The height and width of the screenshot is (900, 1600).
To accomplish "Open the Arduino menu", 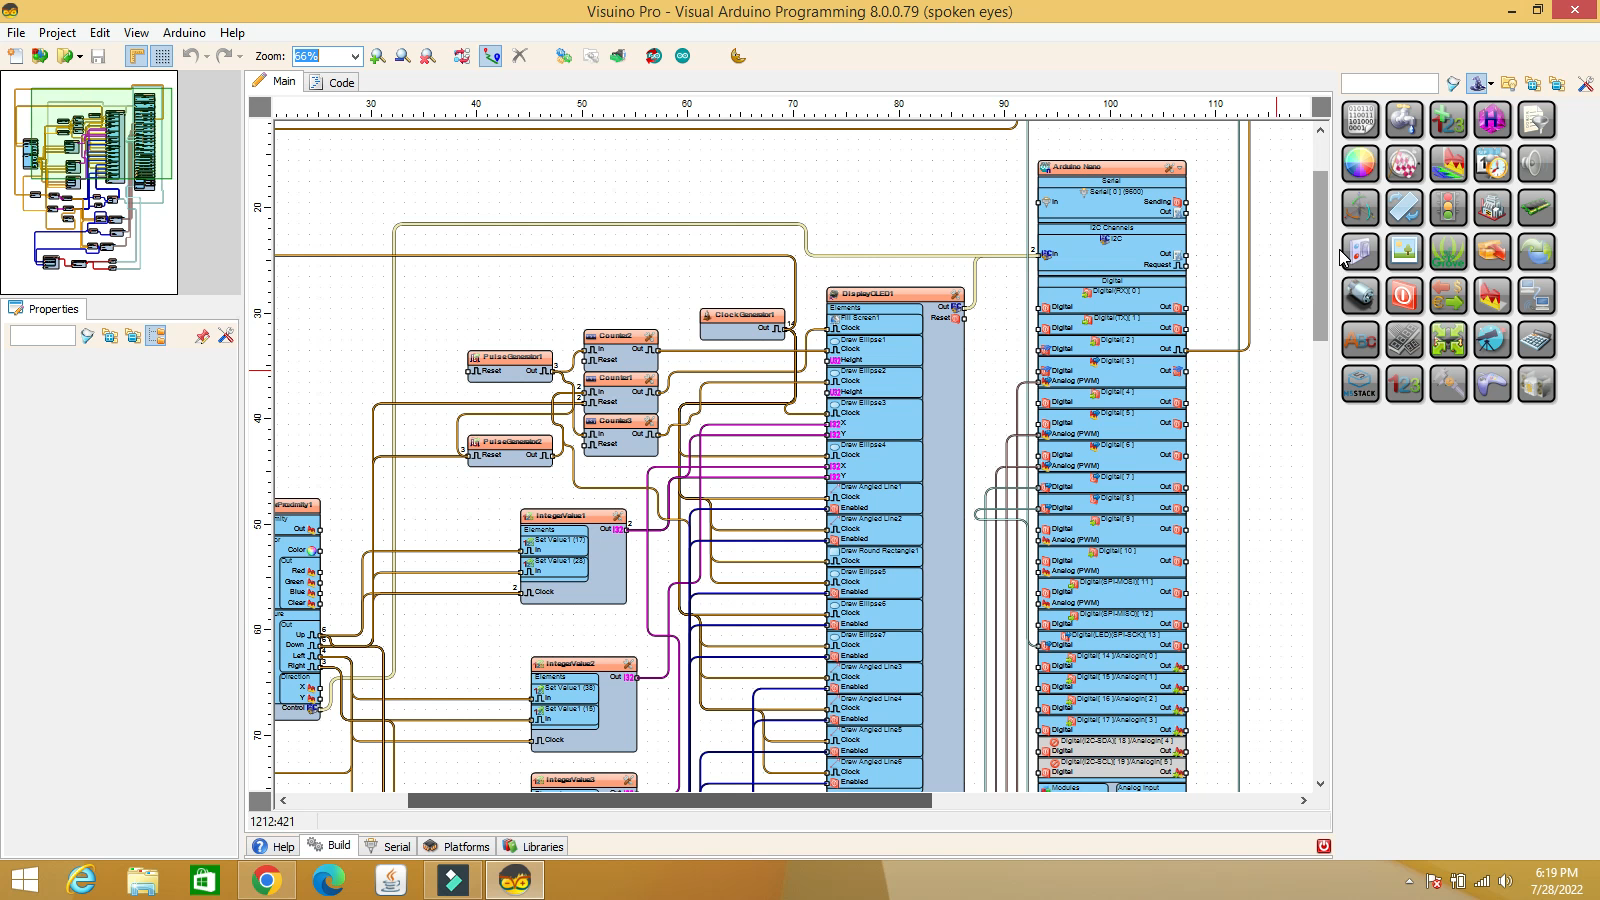I will [184, 33].
